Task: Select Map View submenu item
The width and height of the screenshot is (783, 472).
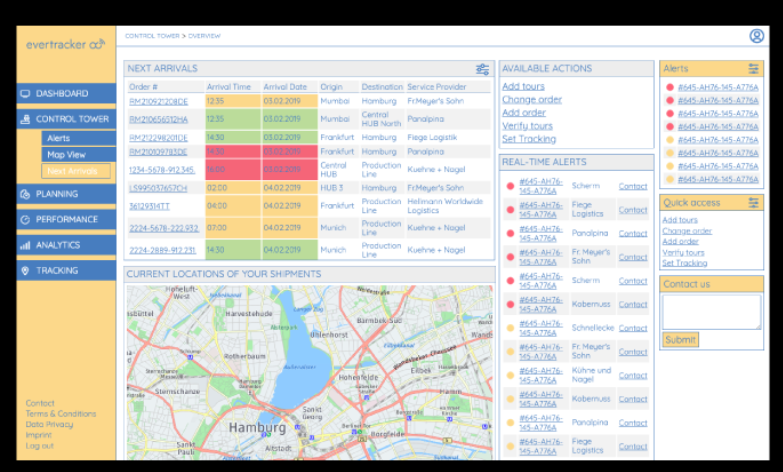Action: [x=78, y=154]
